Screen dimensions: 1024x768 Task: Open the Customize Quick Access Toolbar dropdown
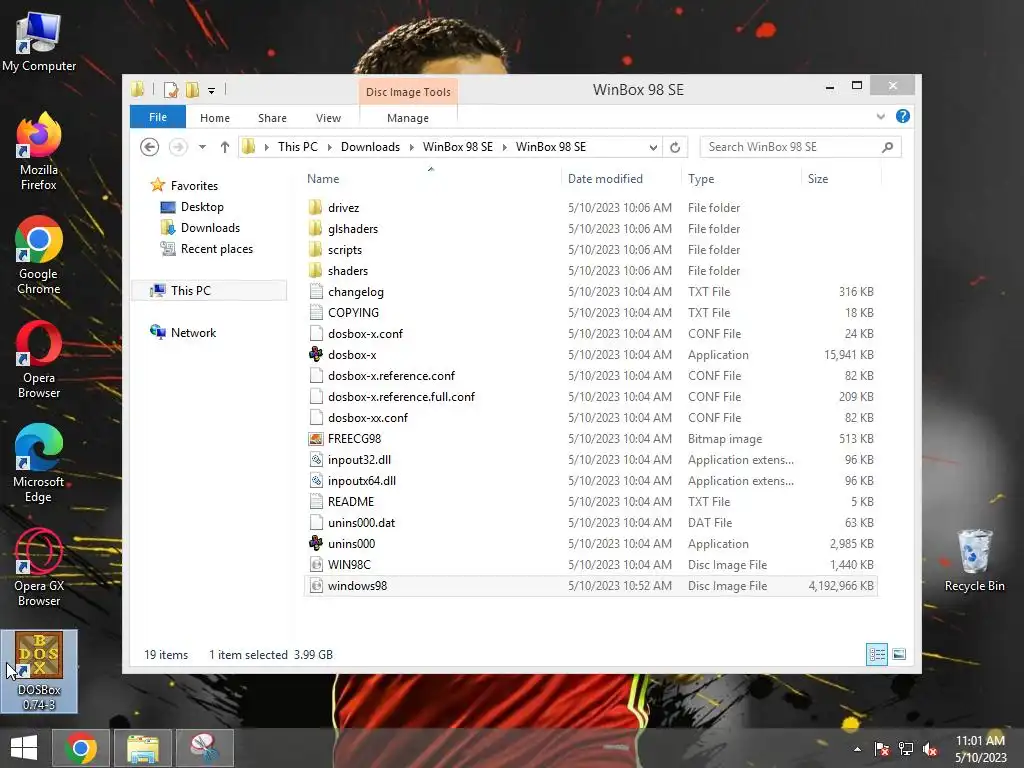click(x=212, y=90)
